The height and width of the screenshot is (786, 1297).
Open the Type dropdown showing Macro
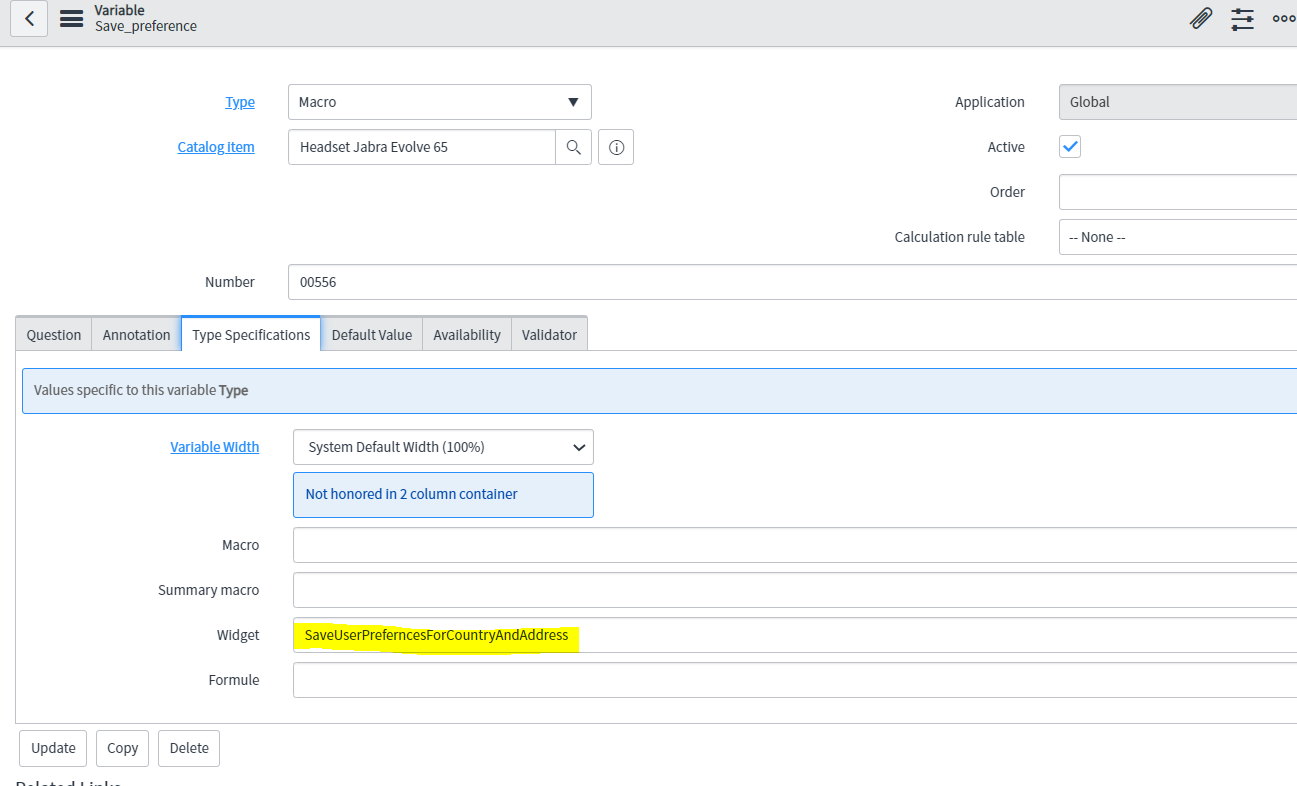coord(439,102)
